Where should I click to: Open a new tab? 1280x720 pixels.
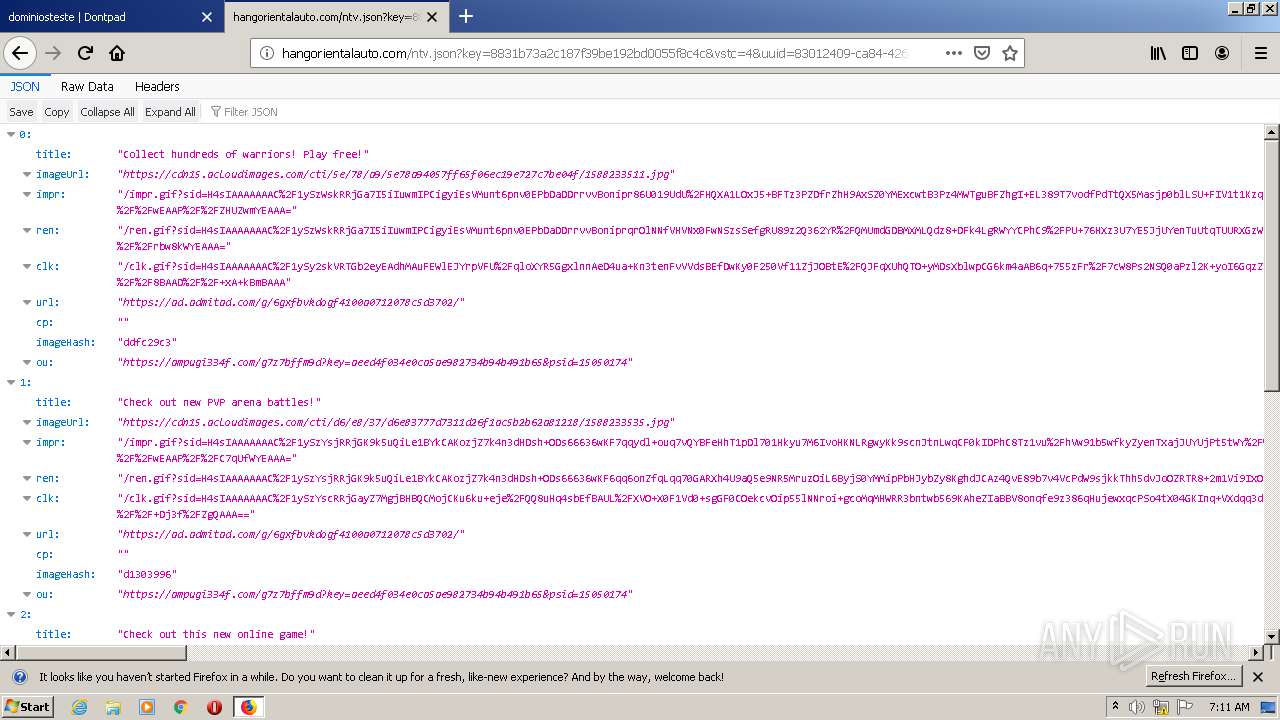466,16
